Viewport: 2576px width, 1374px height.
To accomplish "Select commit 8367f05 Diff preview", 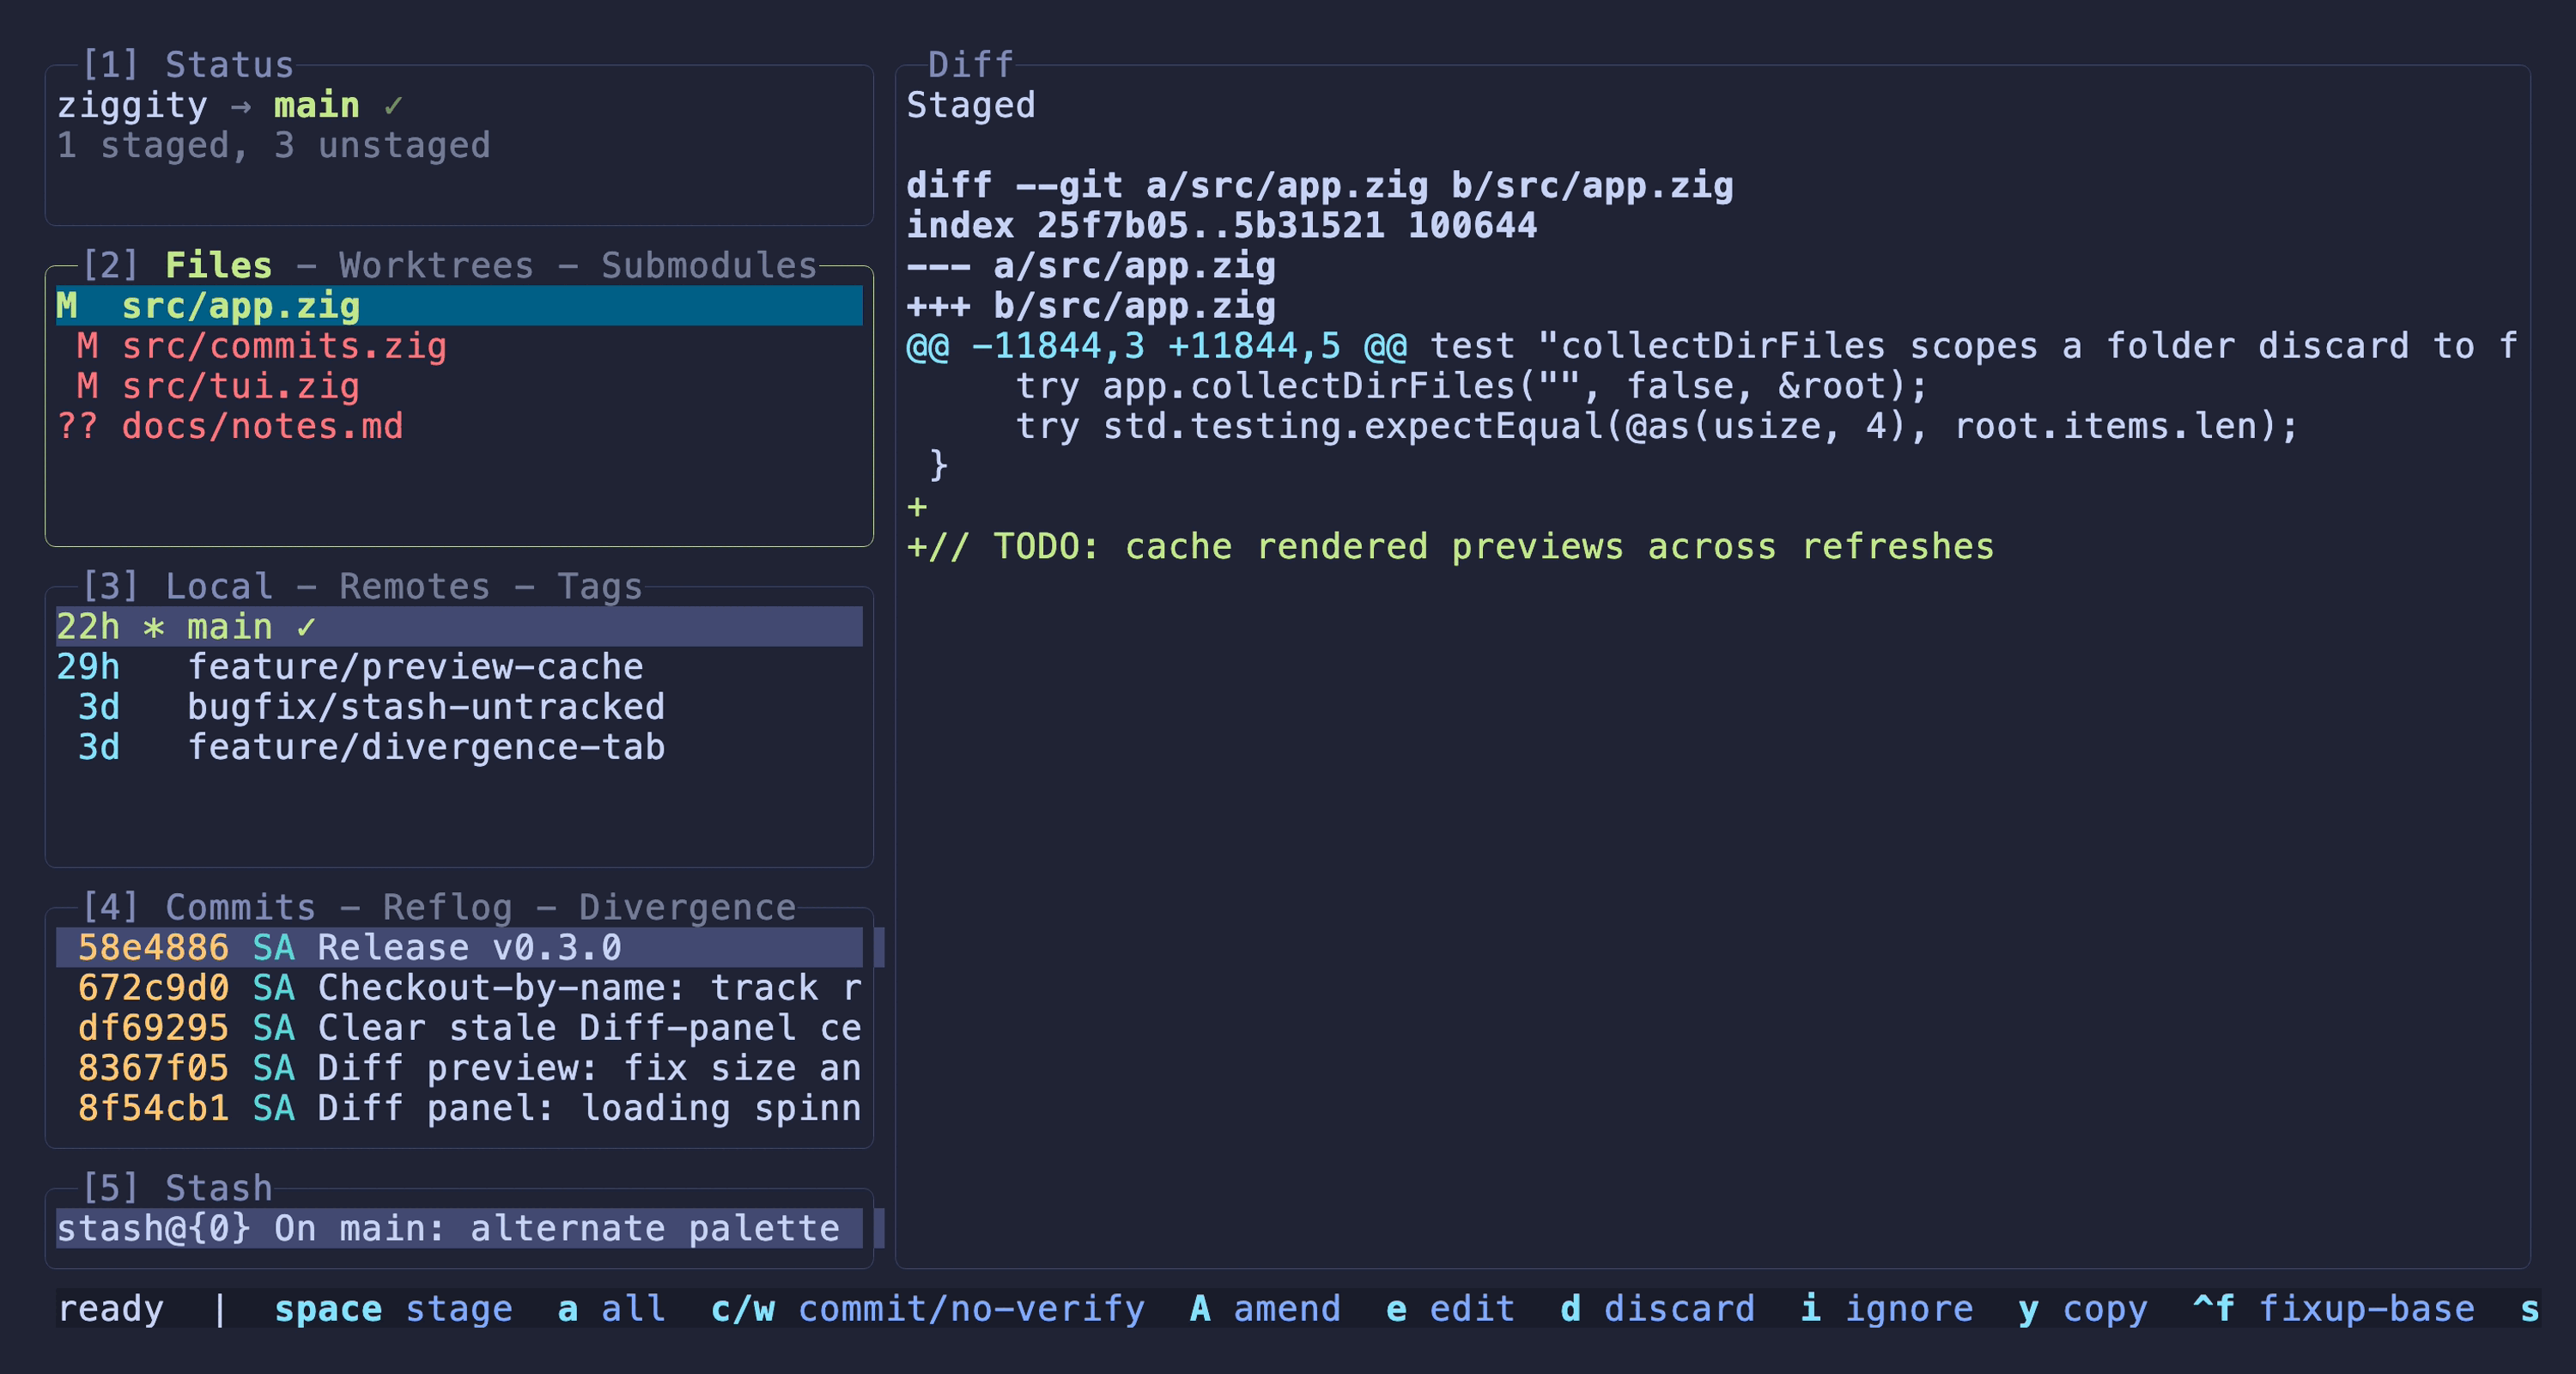I will click(459, 1068).
